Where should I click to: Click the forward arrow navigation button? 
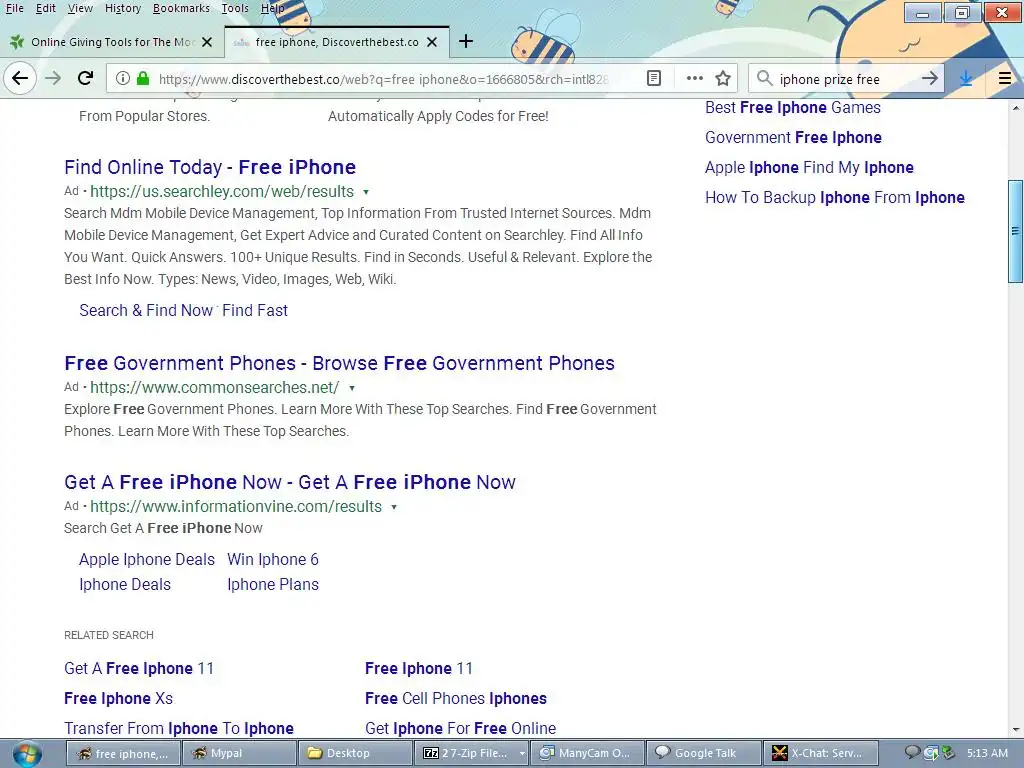pos(53,79)
